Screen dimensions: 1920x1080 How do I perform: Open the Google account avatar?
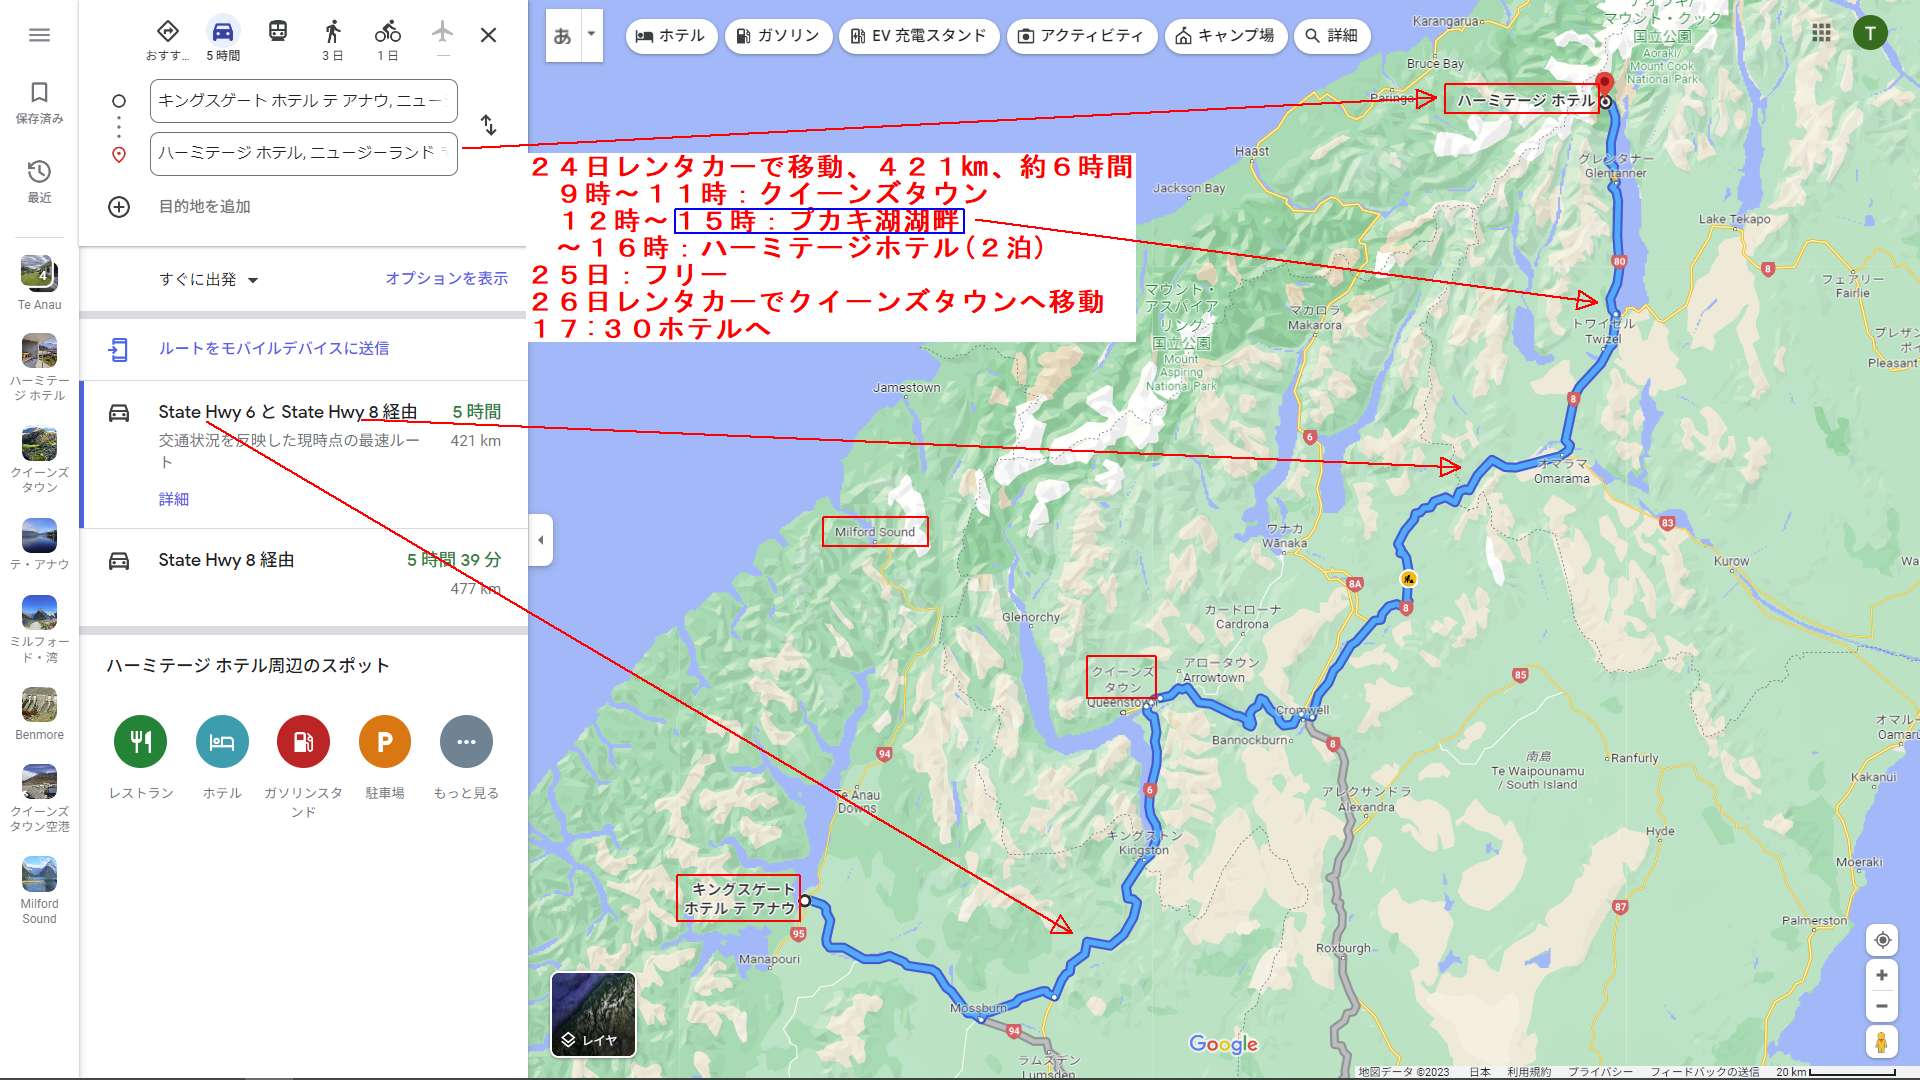tap(1870, 33)
